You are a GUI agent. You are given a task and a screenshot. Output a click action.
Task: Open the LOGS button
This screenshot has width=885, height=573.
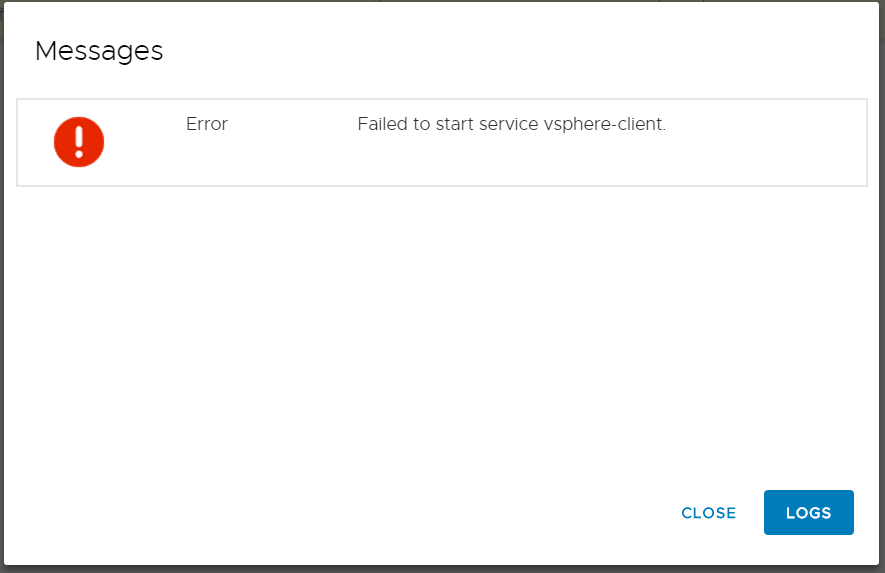coord(808,512)
